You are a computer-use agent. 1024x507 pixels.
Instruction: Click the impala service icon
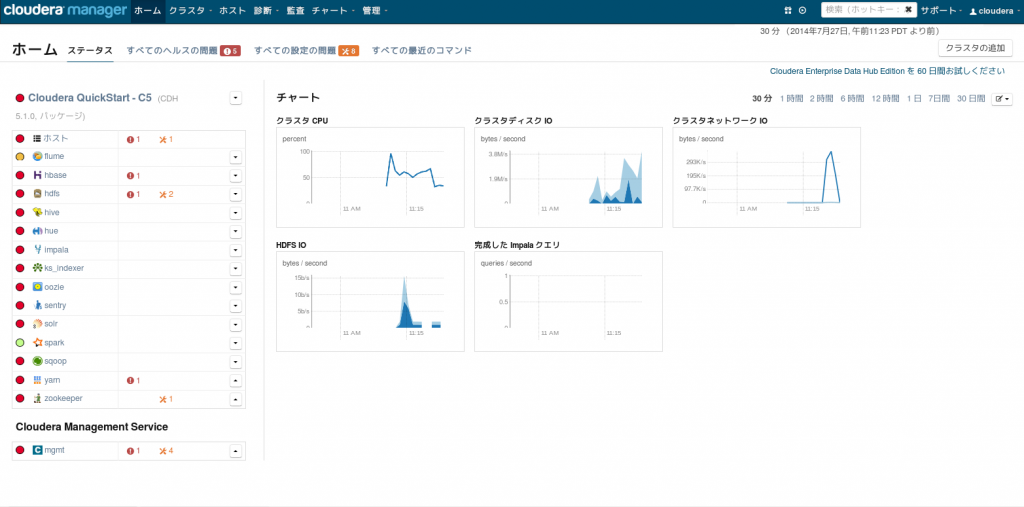click(x=38, y=250)
